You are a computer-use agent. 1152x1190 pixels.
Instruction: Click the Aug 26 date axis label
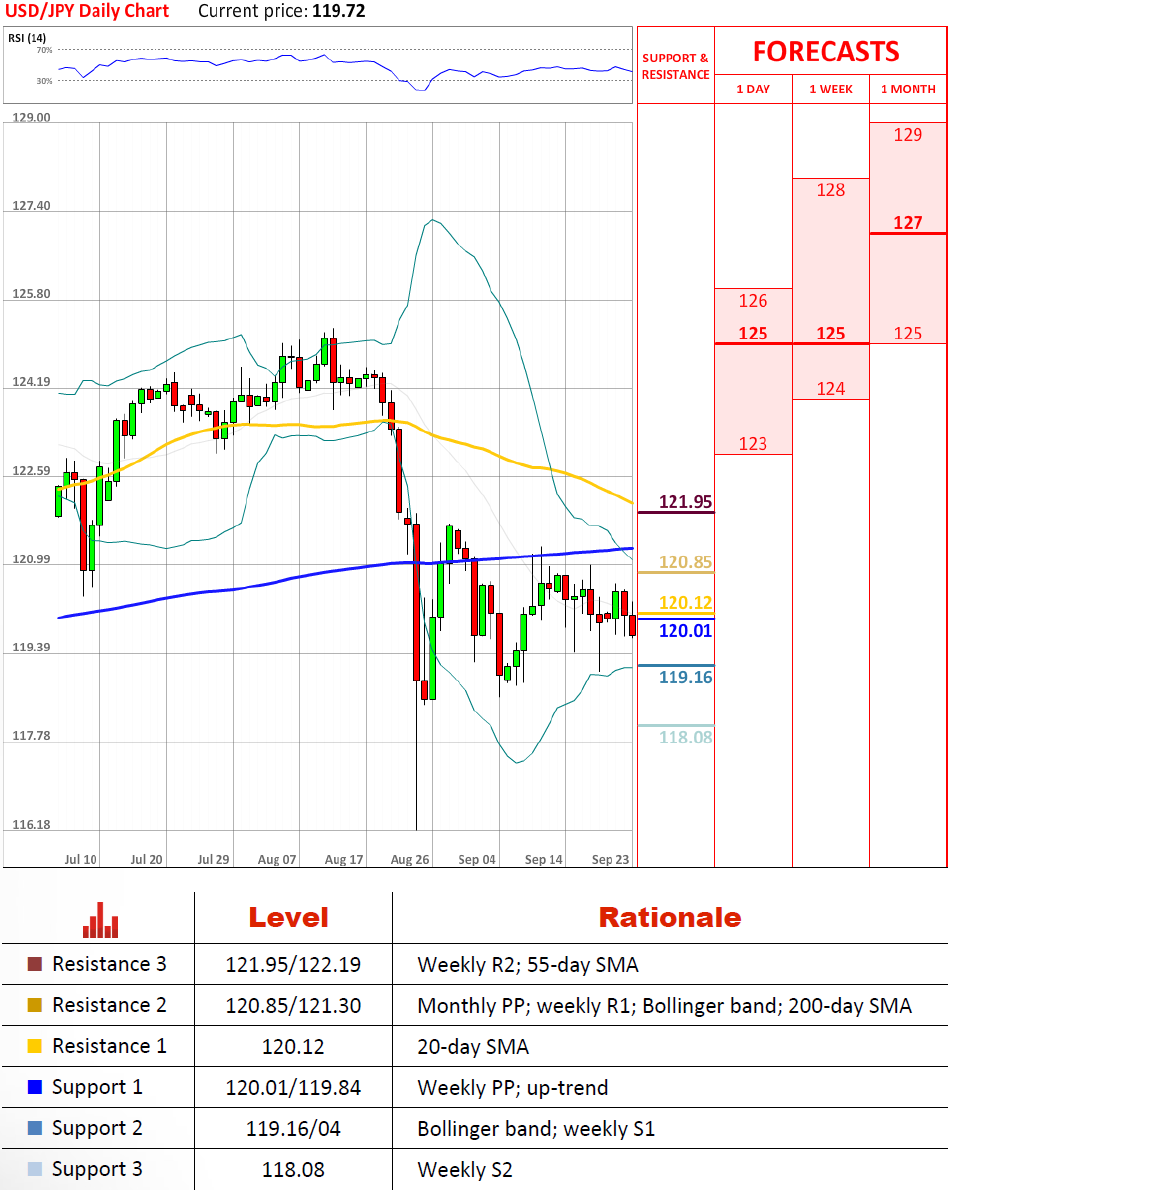tap(410, 859)
